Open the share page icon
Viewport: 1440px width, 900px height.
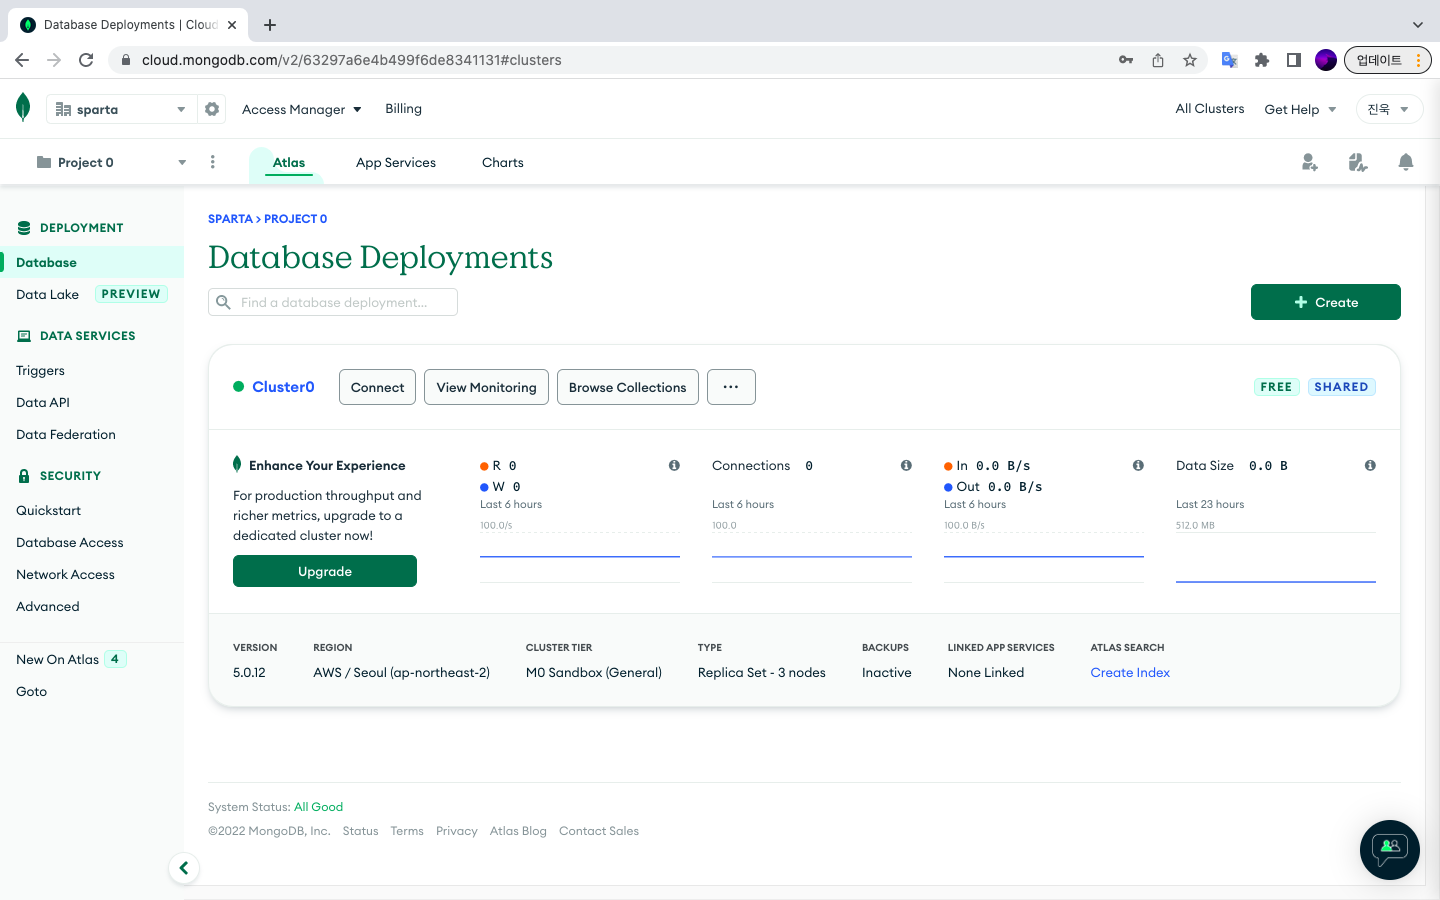1158,60
